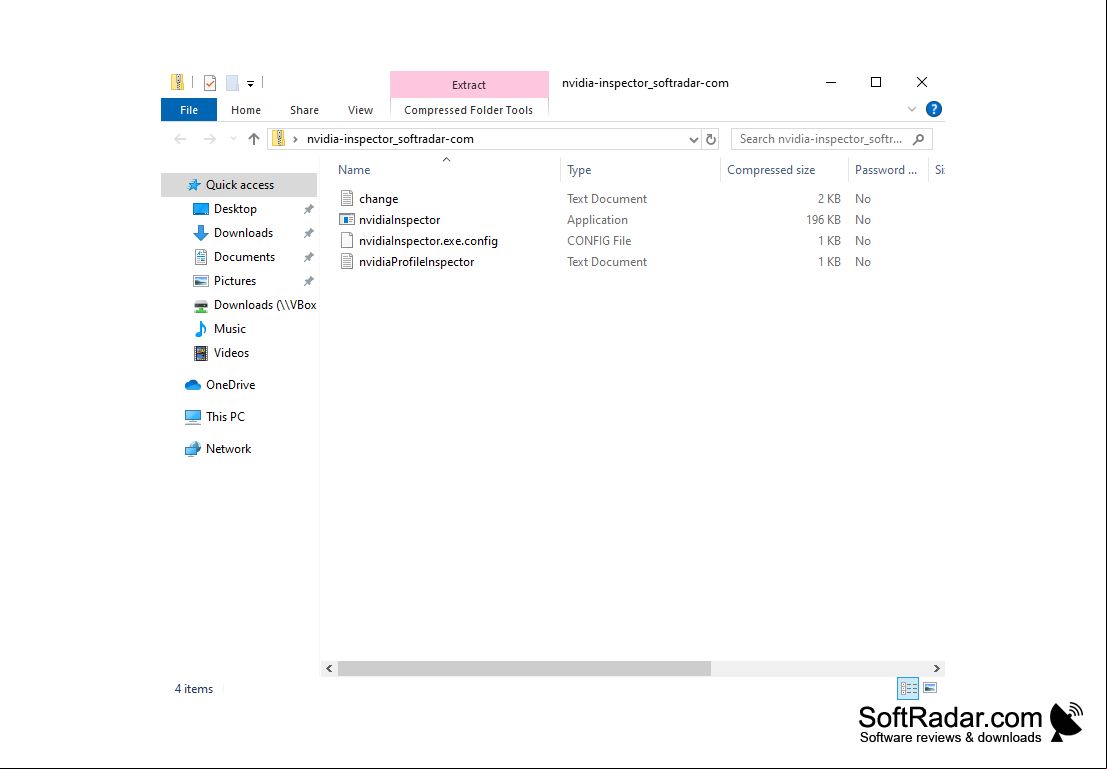The height and width of the screenshot is (769, 1107).
Task: Open the Downloads (\\VBox network share
Action: coord(265,305)
